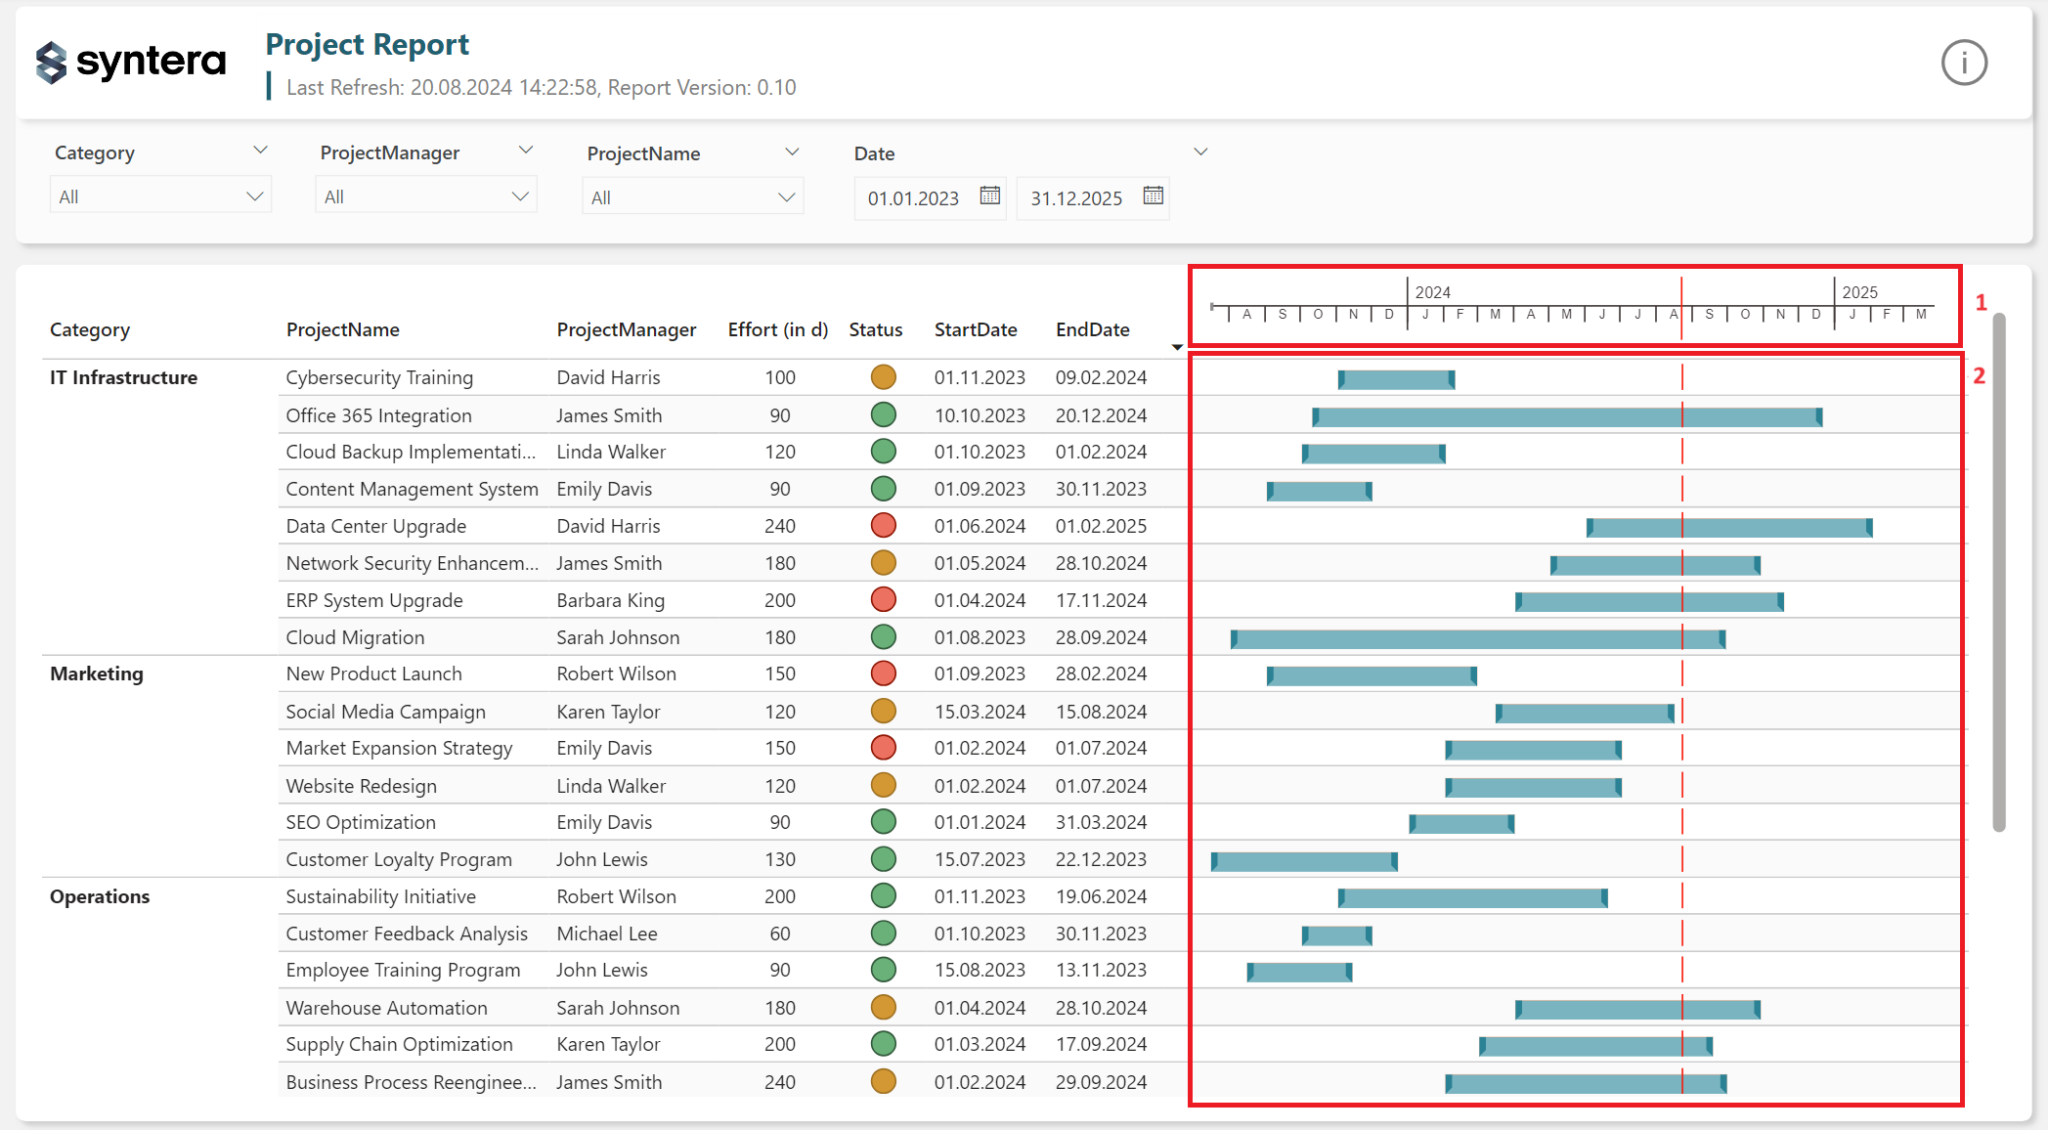Expand the Date slicer options chevron
The width and height of the screenshot is (2048, 1130).
[x=1199, y=151]
